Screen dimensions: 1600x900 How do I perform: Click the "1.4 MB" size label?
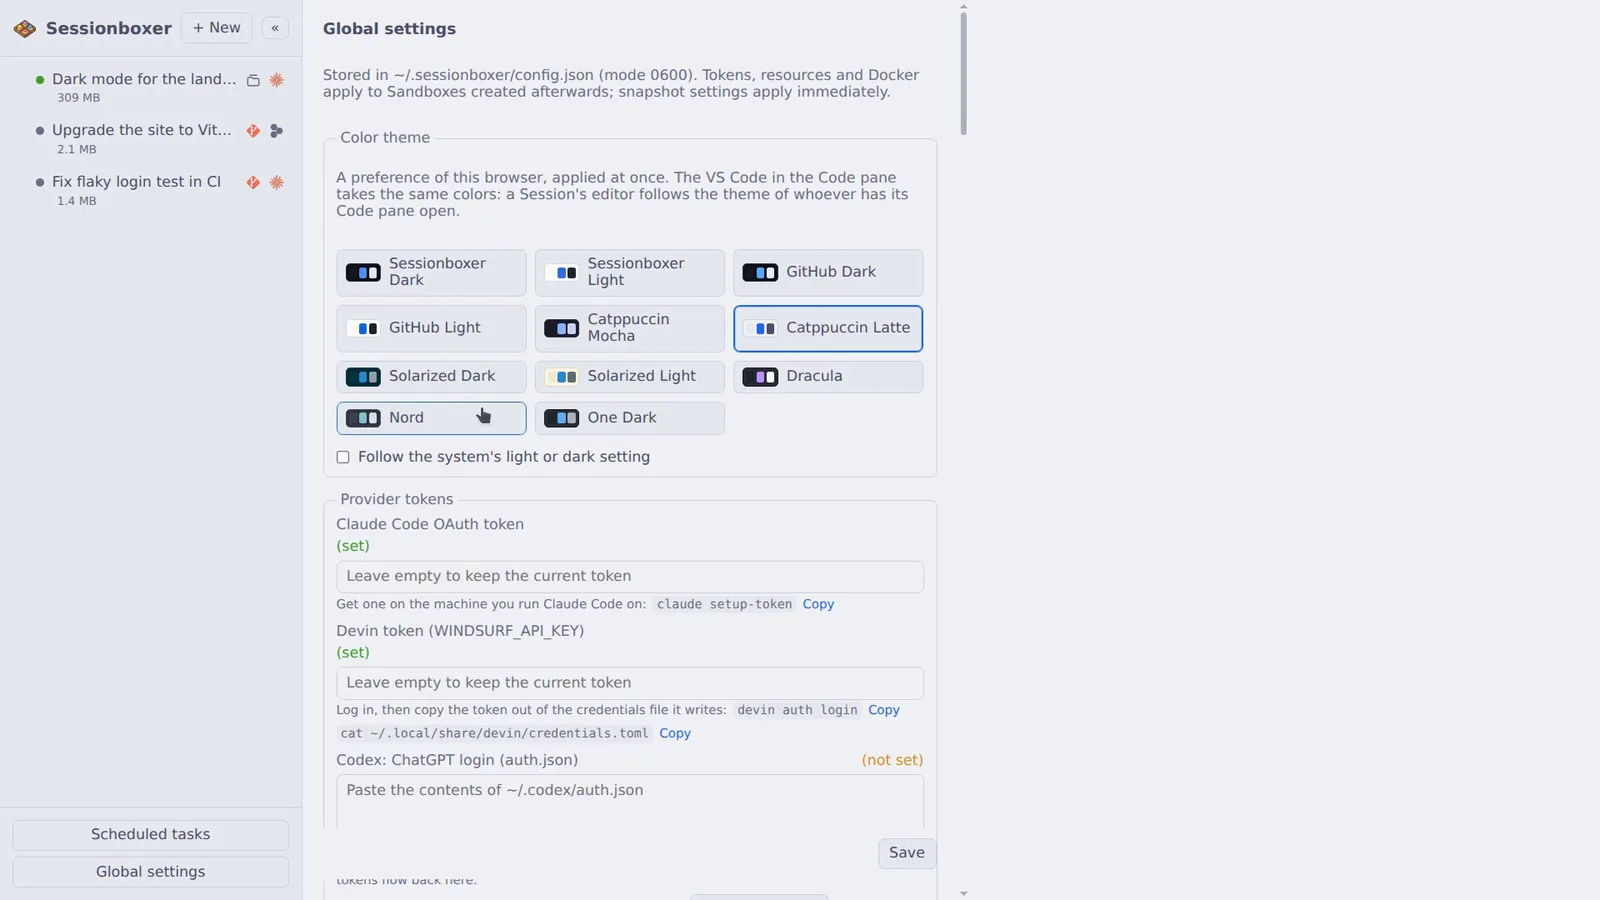77,201
